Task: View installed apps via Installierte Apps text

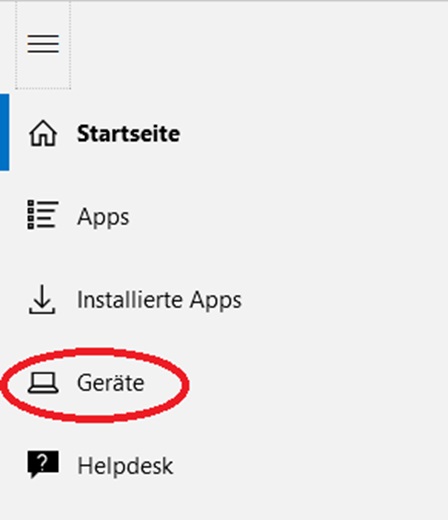Action: 159,300
